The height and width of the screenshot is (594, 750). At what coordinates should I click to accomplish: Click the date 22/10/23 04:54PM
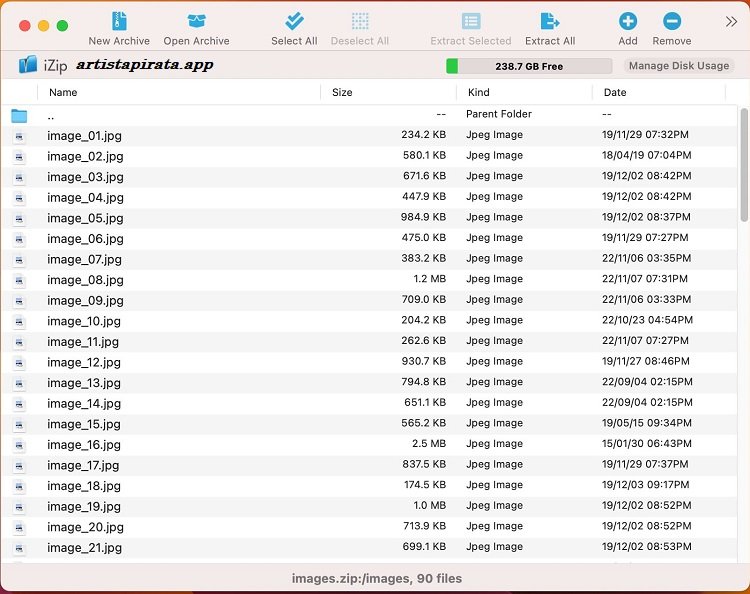(647, 320)
